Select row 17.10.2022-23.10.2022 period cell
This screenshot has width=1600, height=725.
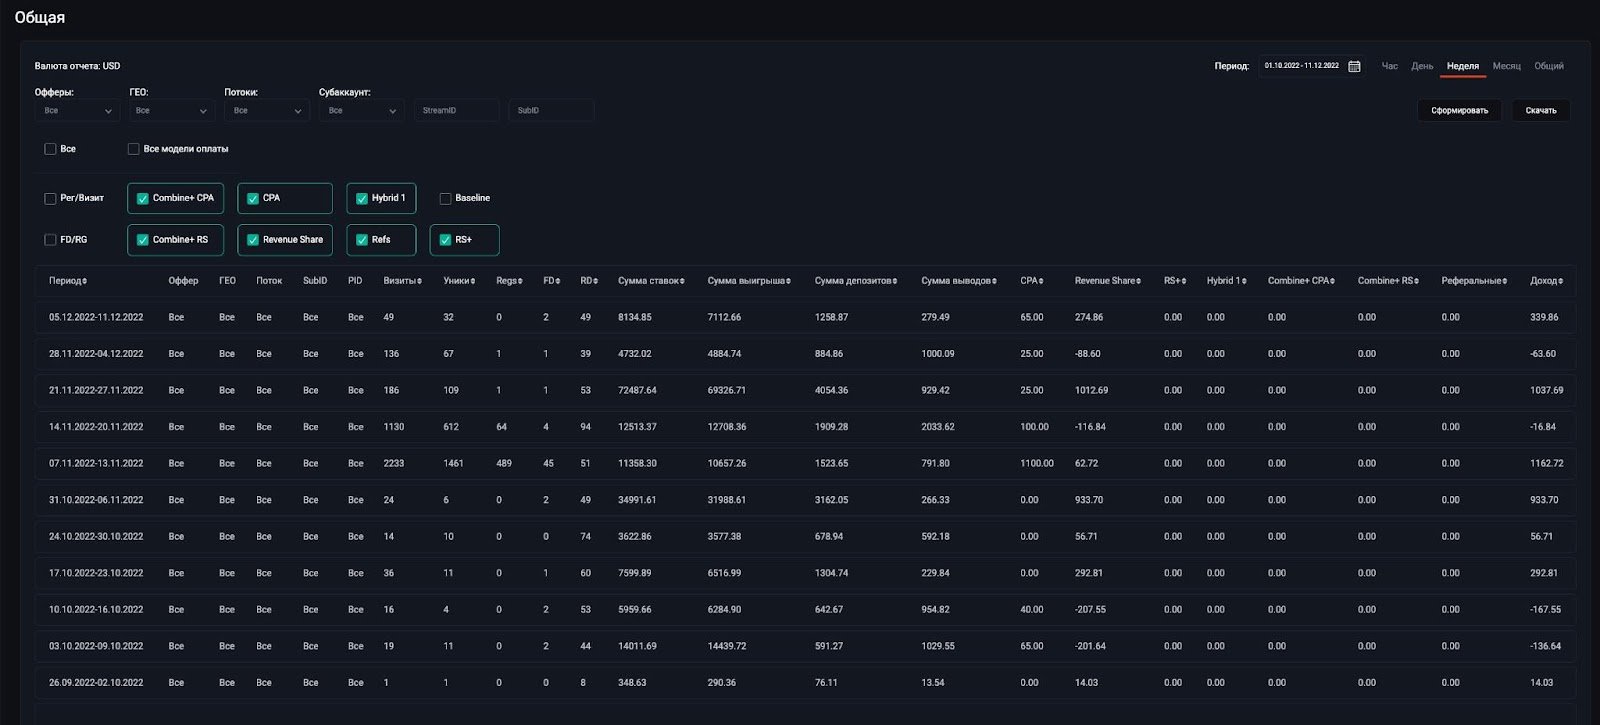click(96, 573)
